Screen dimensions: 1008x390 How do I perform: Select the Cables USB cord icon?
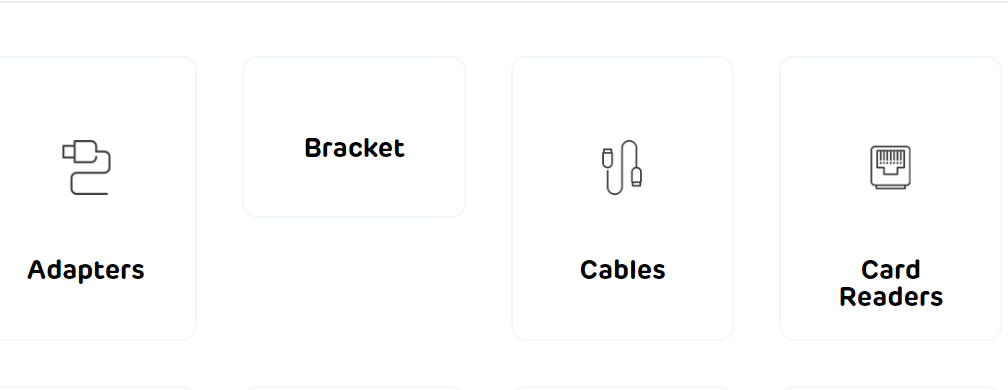[622, 167]
